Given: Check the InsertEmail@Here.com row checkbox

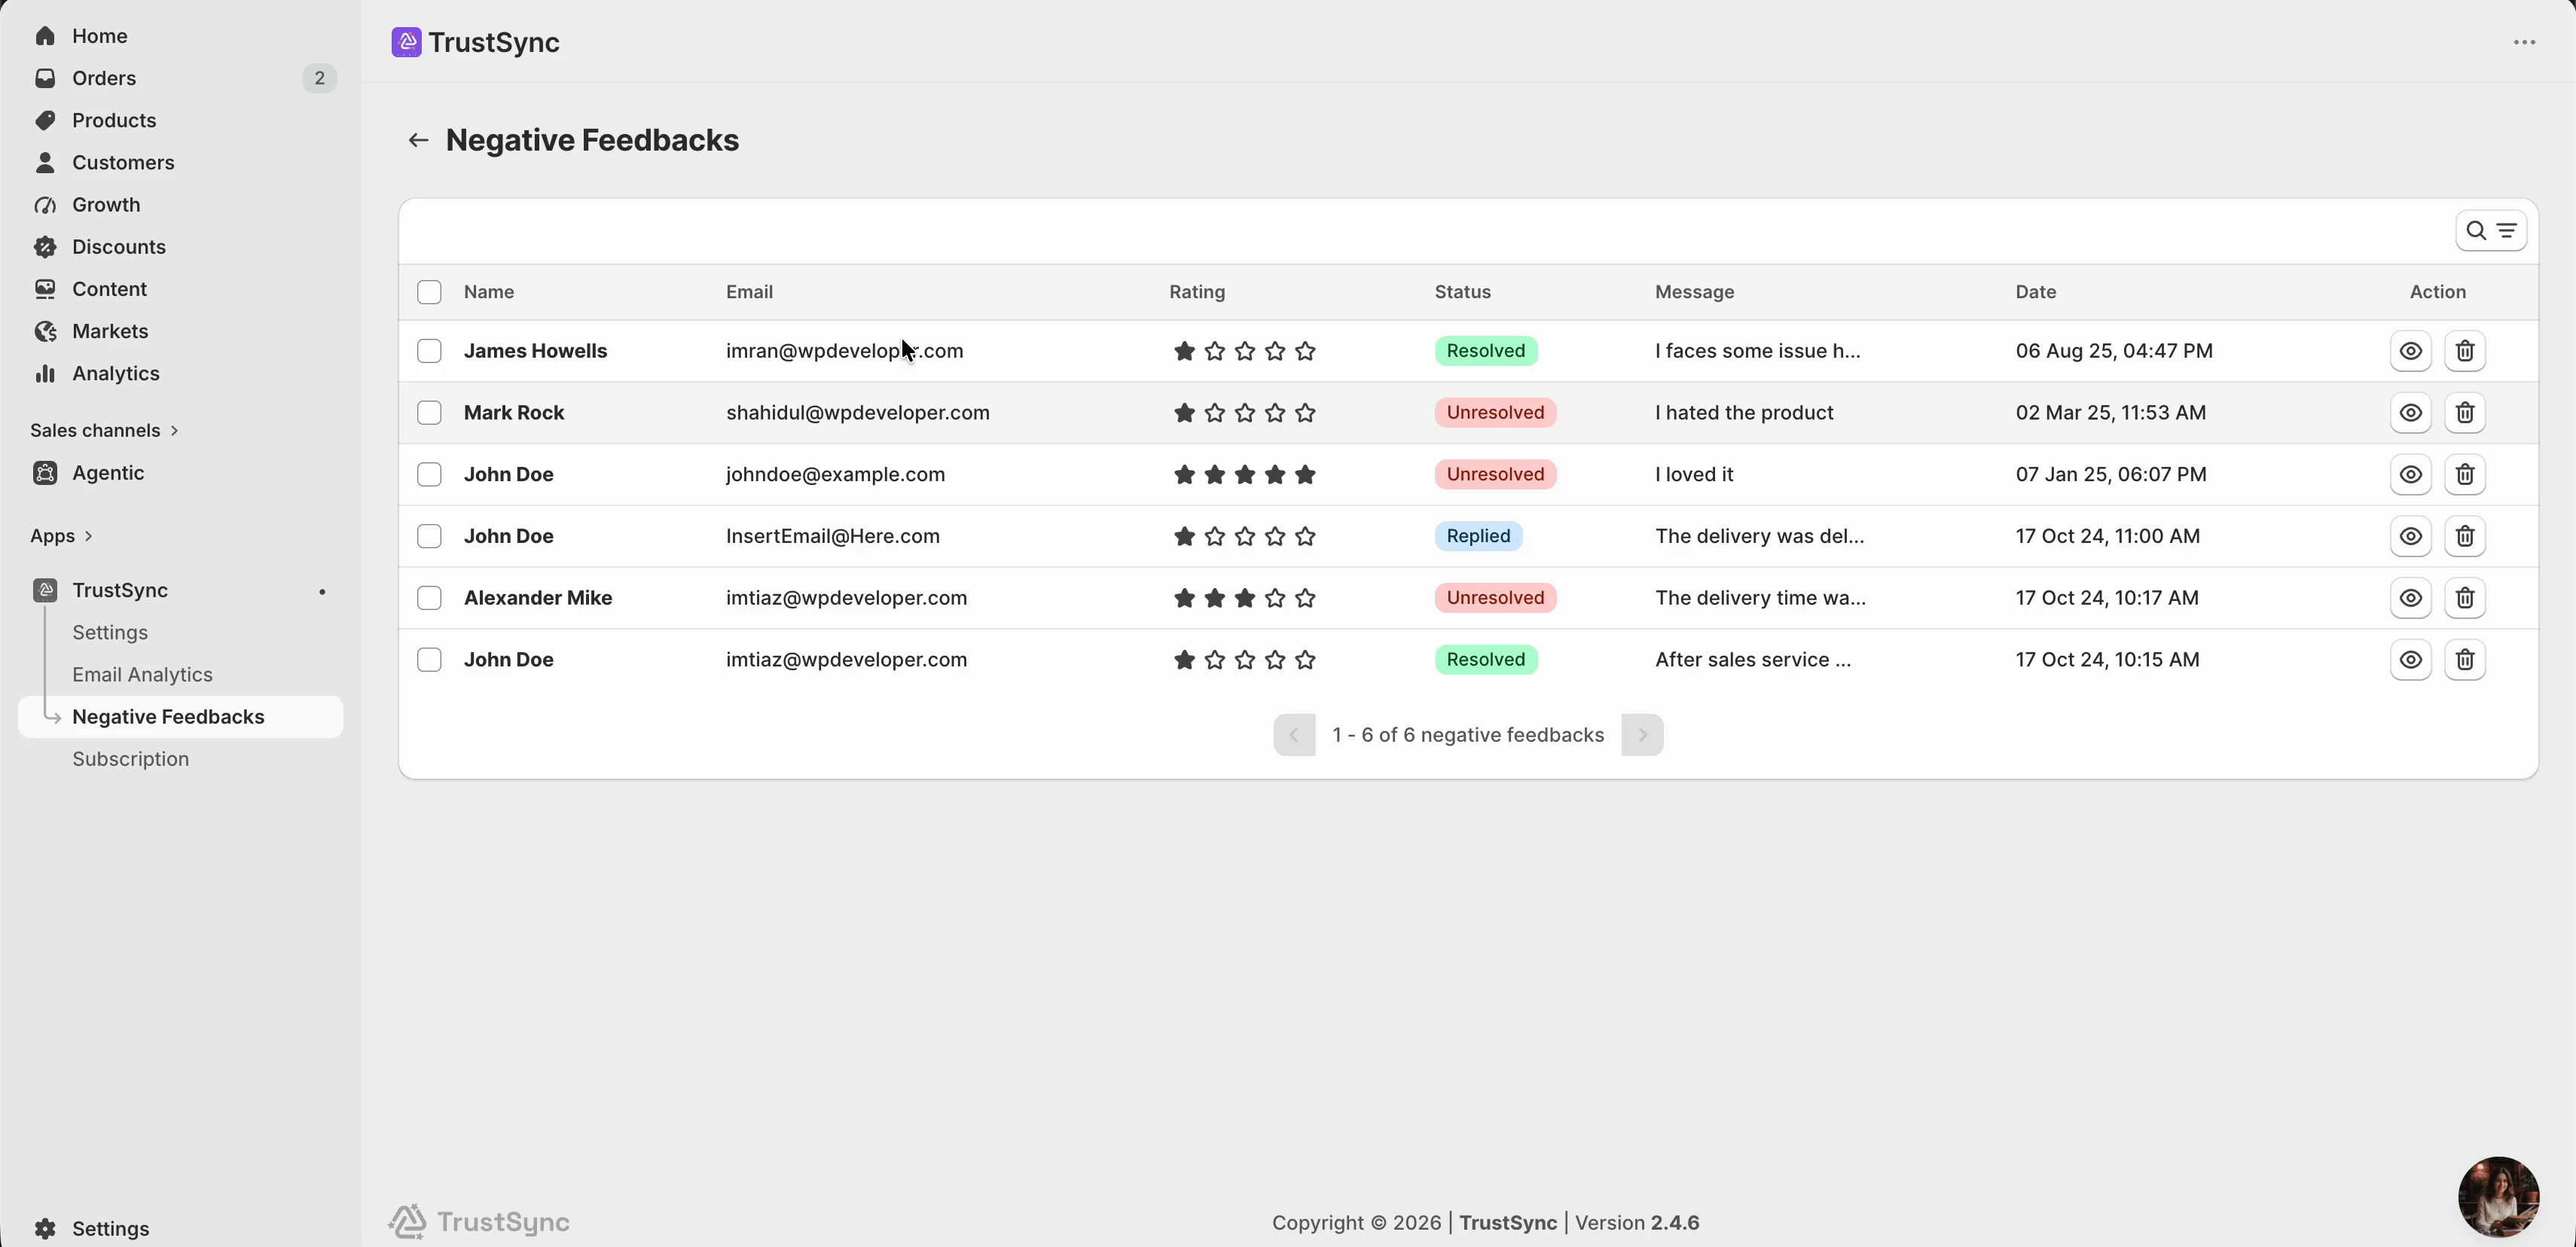Looking at the screenshot, I should click(x=429, y=536).
